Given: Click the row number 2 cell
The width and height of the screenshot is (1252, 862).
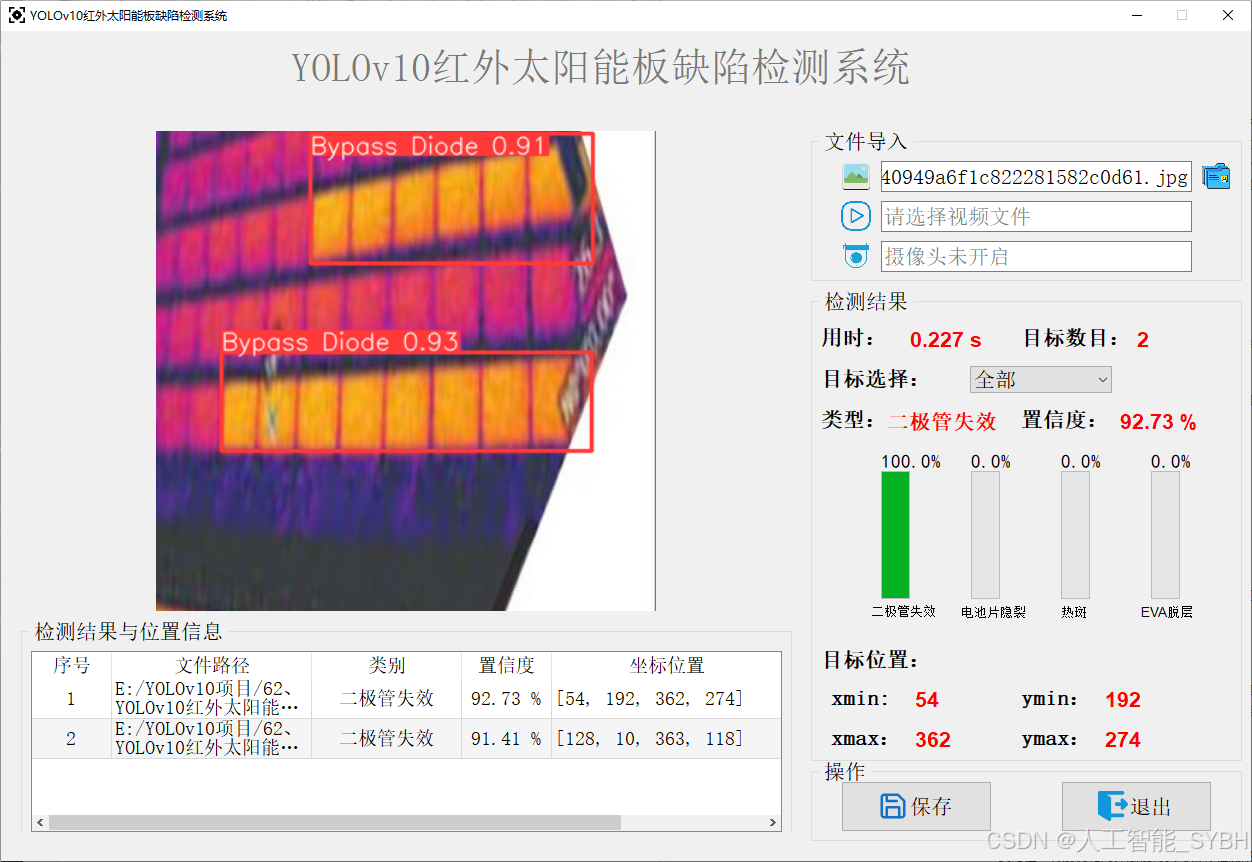Looking at the screenshot, I should tap(72, 738).
